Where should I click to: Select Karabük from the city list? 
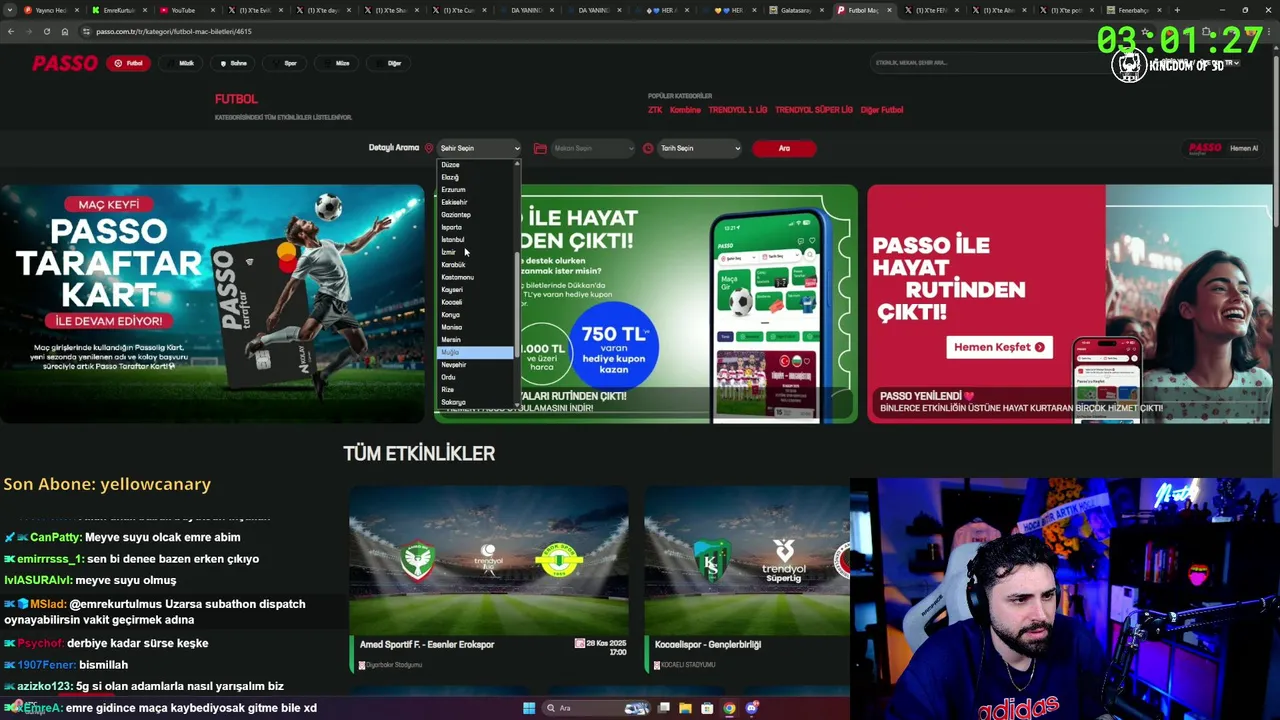(476, 265)
